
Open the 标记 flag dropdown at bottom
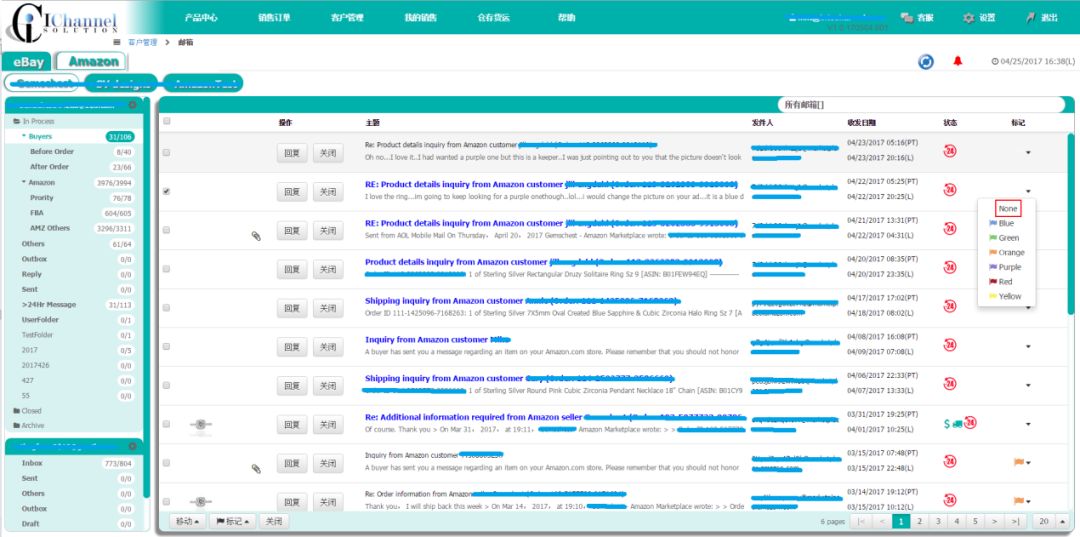click(232, 521)
